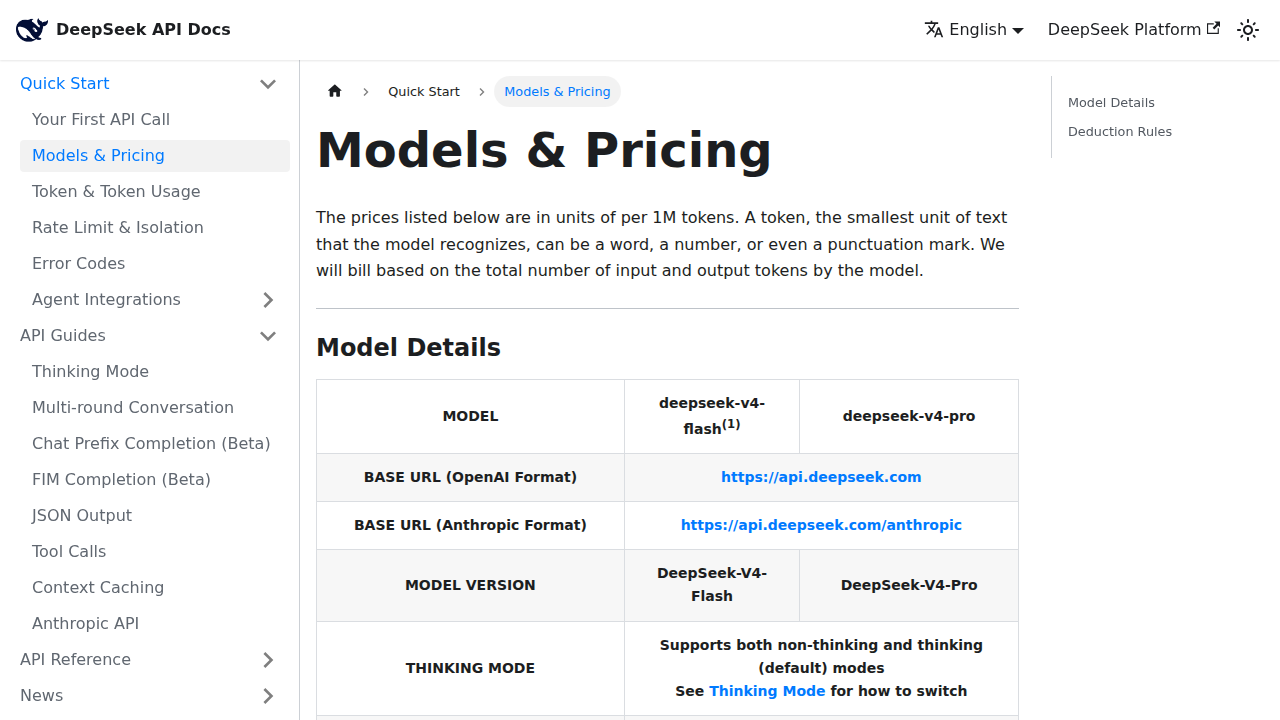Click the https://api.deepseek.com link

(821, 477)
